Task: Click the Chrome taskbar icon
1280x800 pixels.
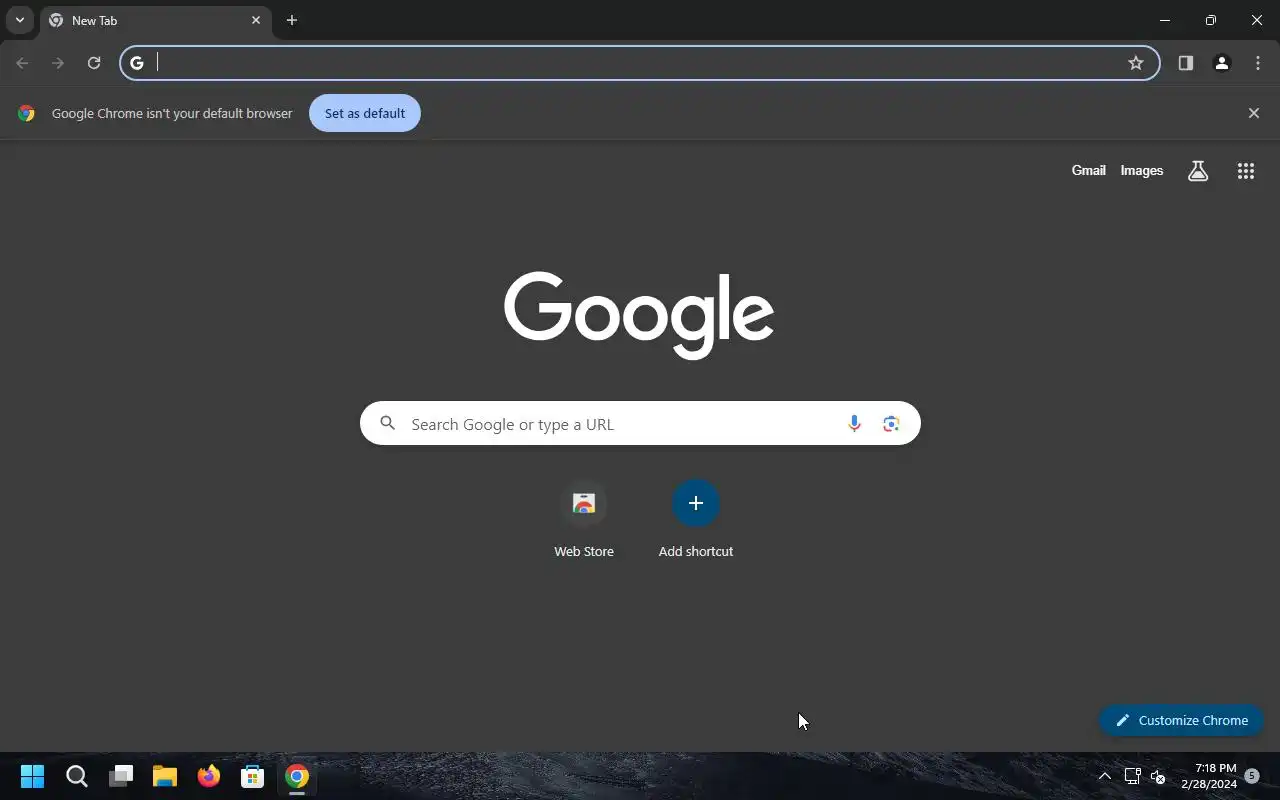Action: [x=297, y=776]
